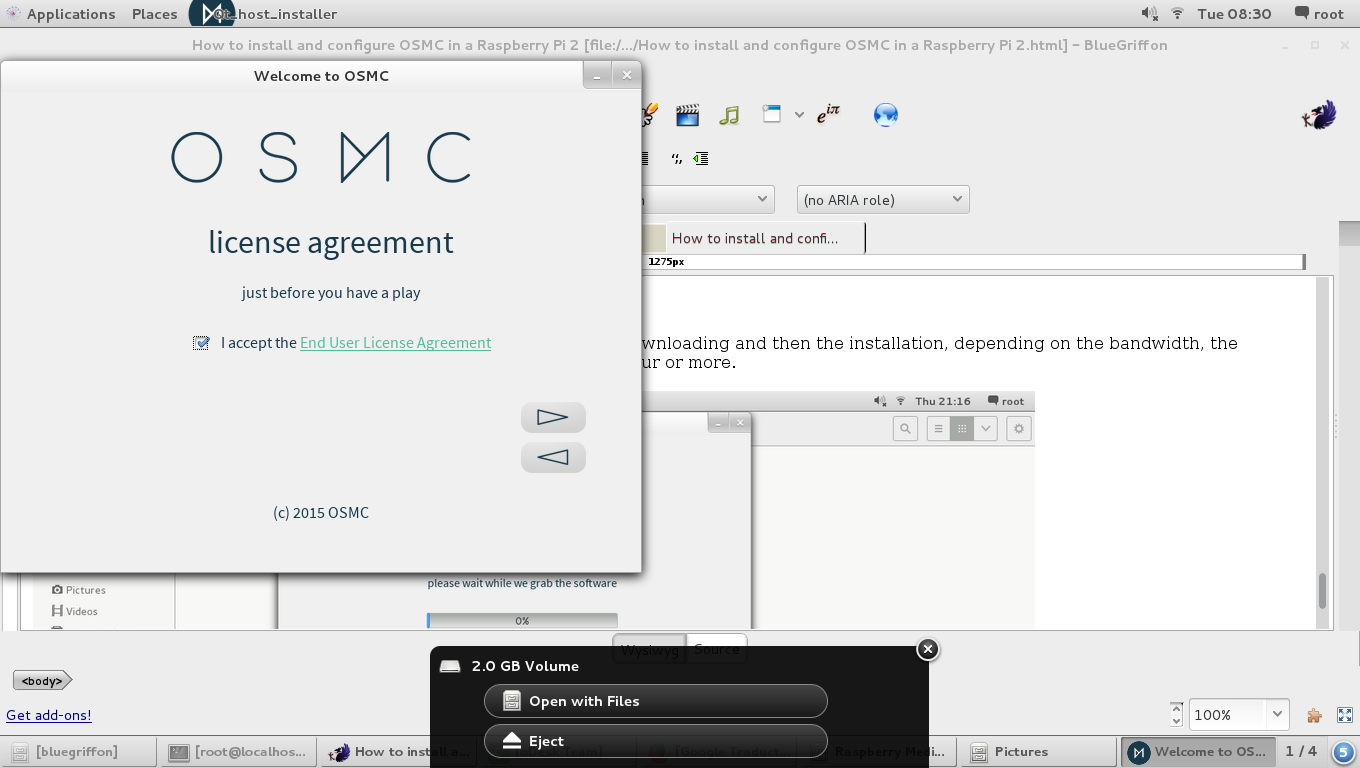The height and width of the screenshot is (768, 1360).
Task: Click list view icon in embedded screenshot
Action: (x=938, y=429)
